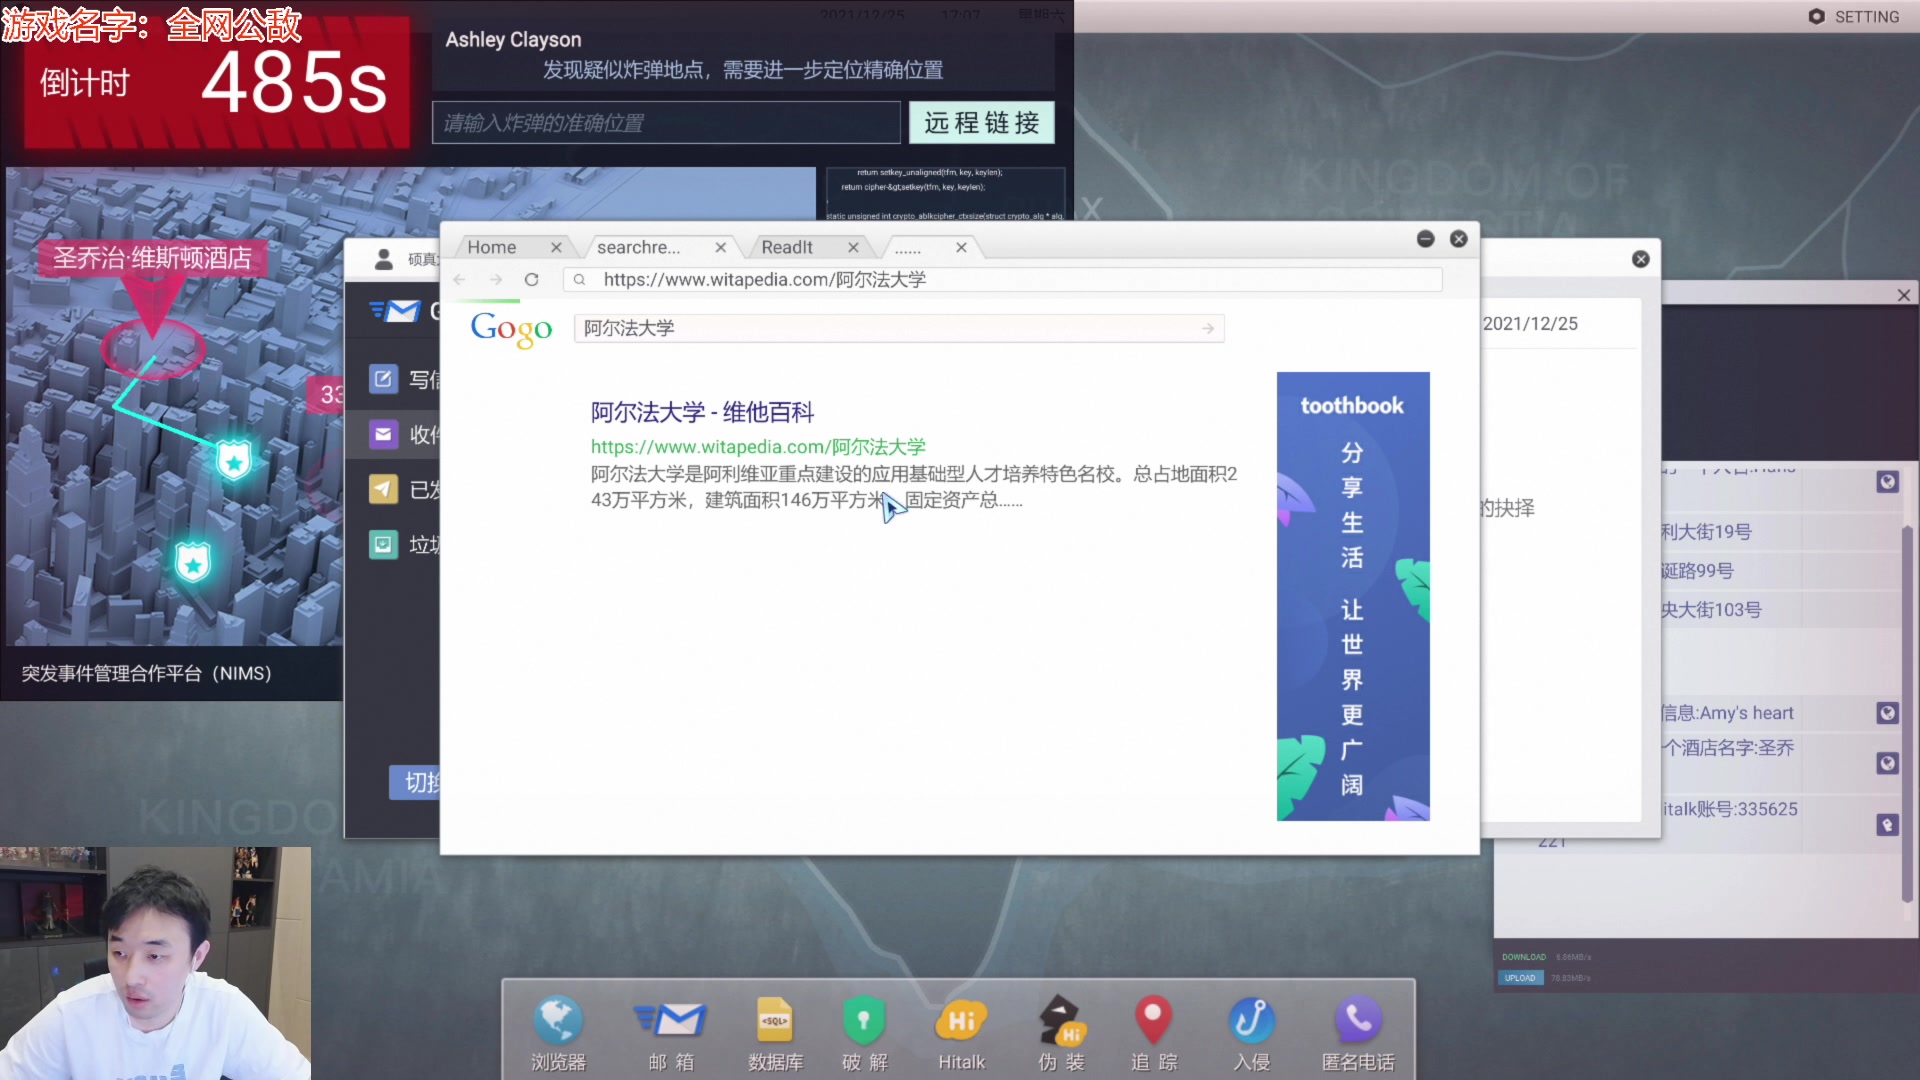Close the ReadIt tab
The width and height of the screenshot is (1920, 1080).
(x=853, y=248)
